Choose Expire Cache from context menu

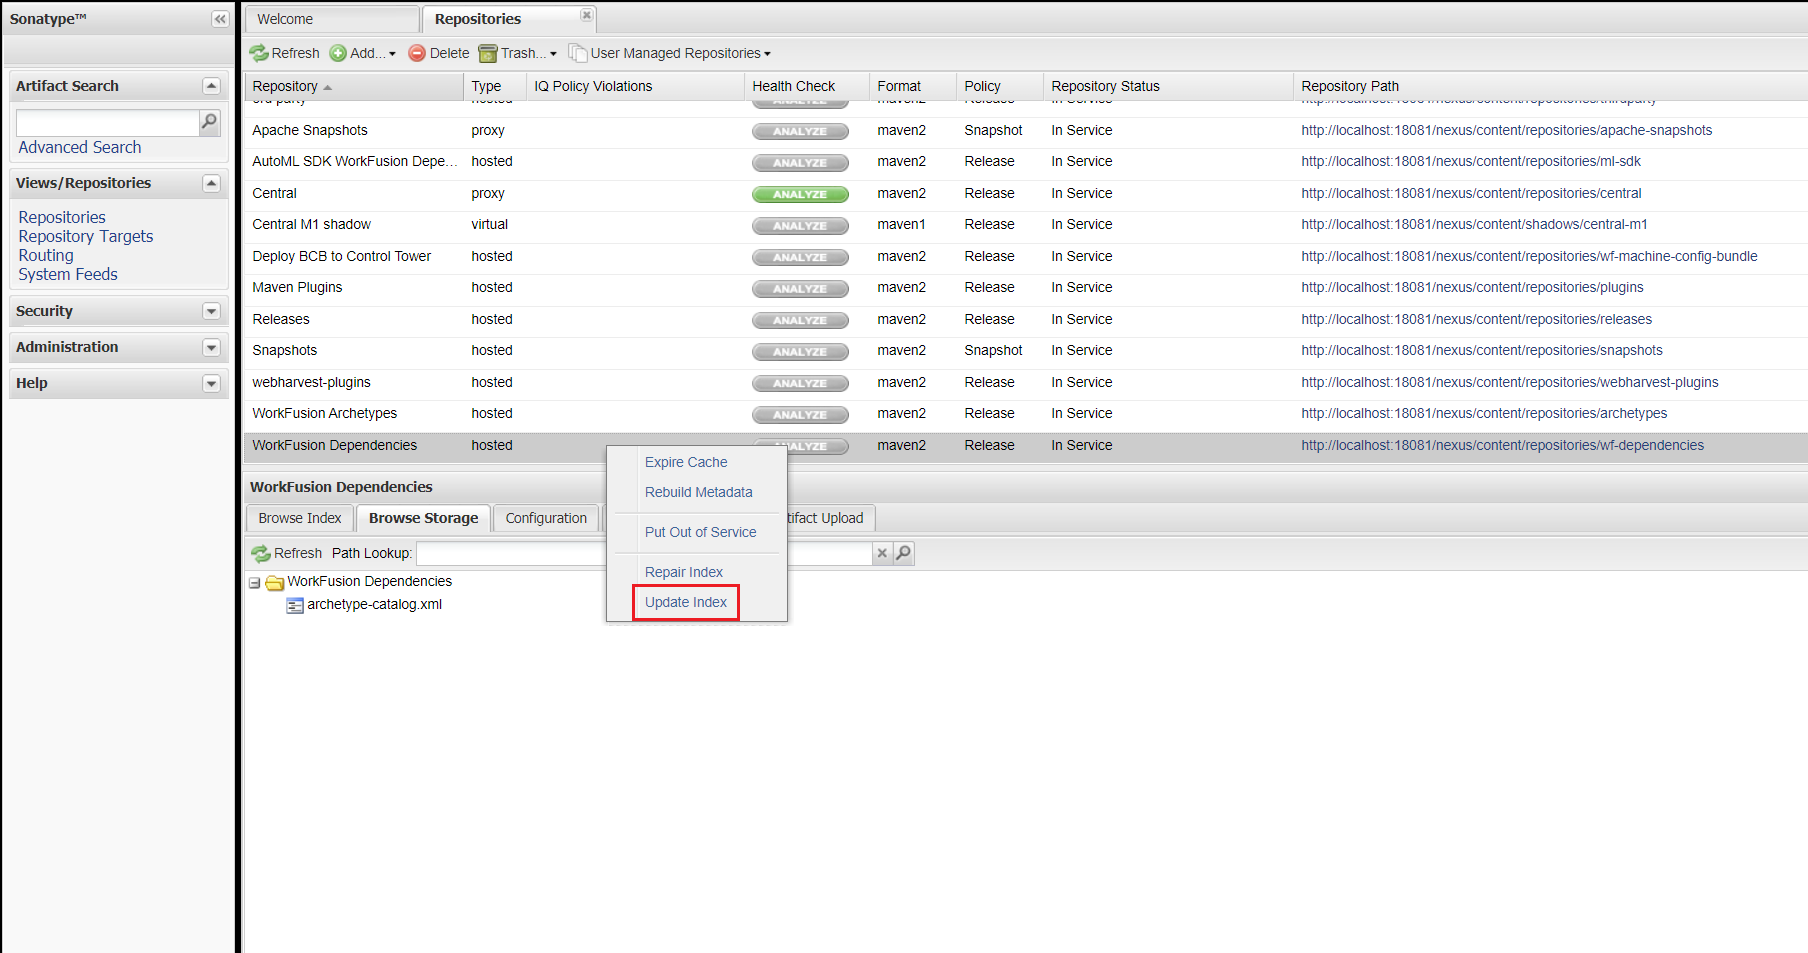[x=686, y=462]
